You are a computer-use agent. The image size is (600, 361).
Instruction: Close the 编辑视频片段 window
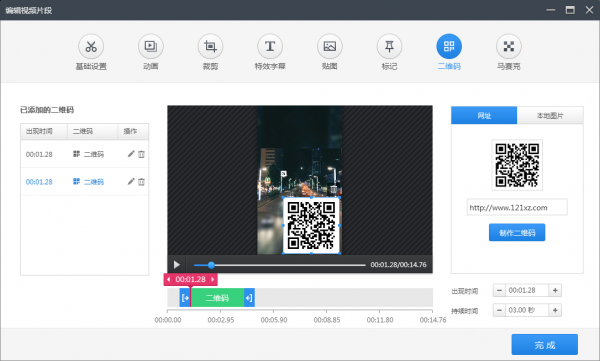[x=589, y=10]
